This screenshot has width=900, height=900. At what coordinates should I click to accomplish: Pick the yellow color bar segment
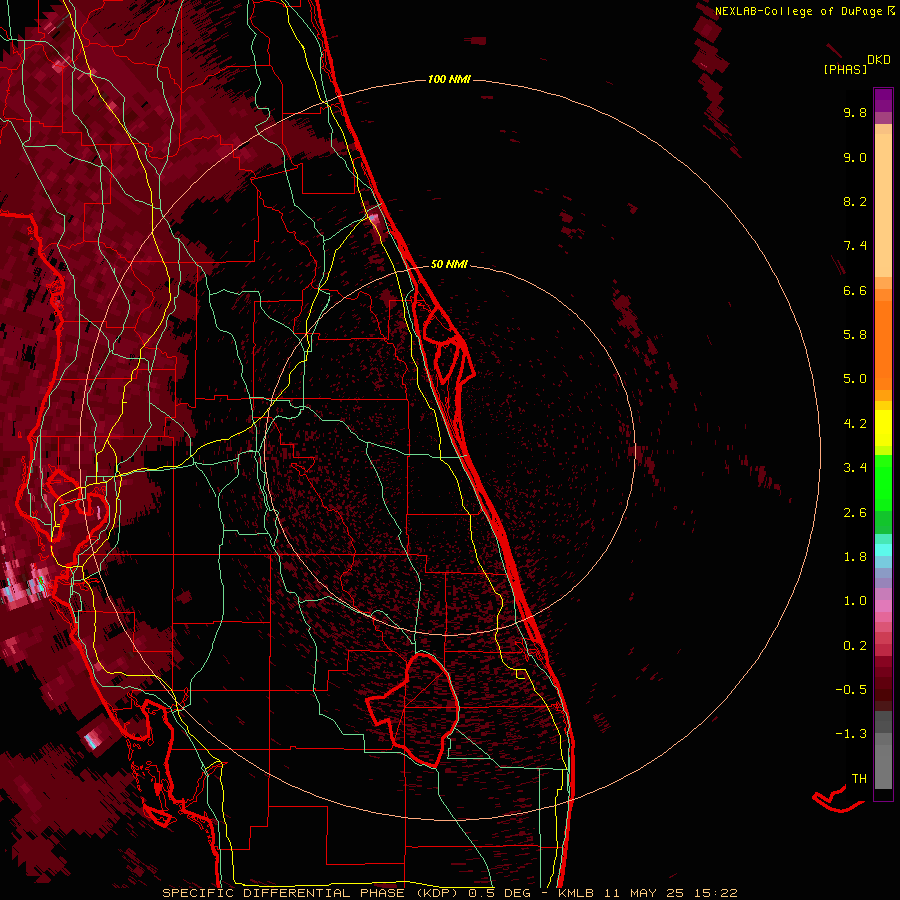(x=883, y=428)
